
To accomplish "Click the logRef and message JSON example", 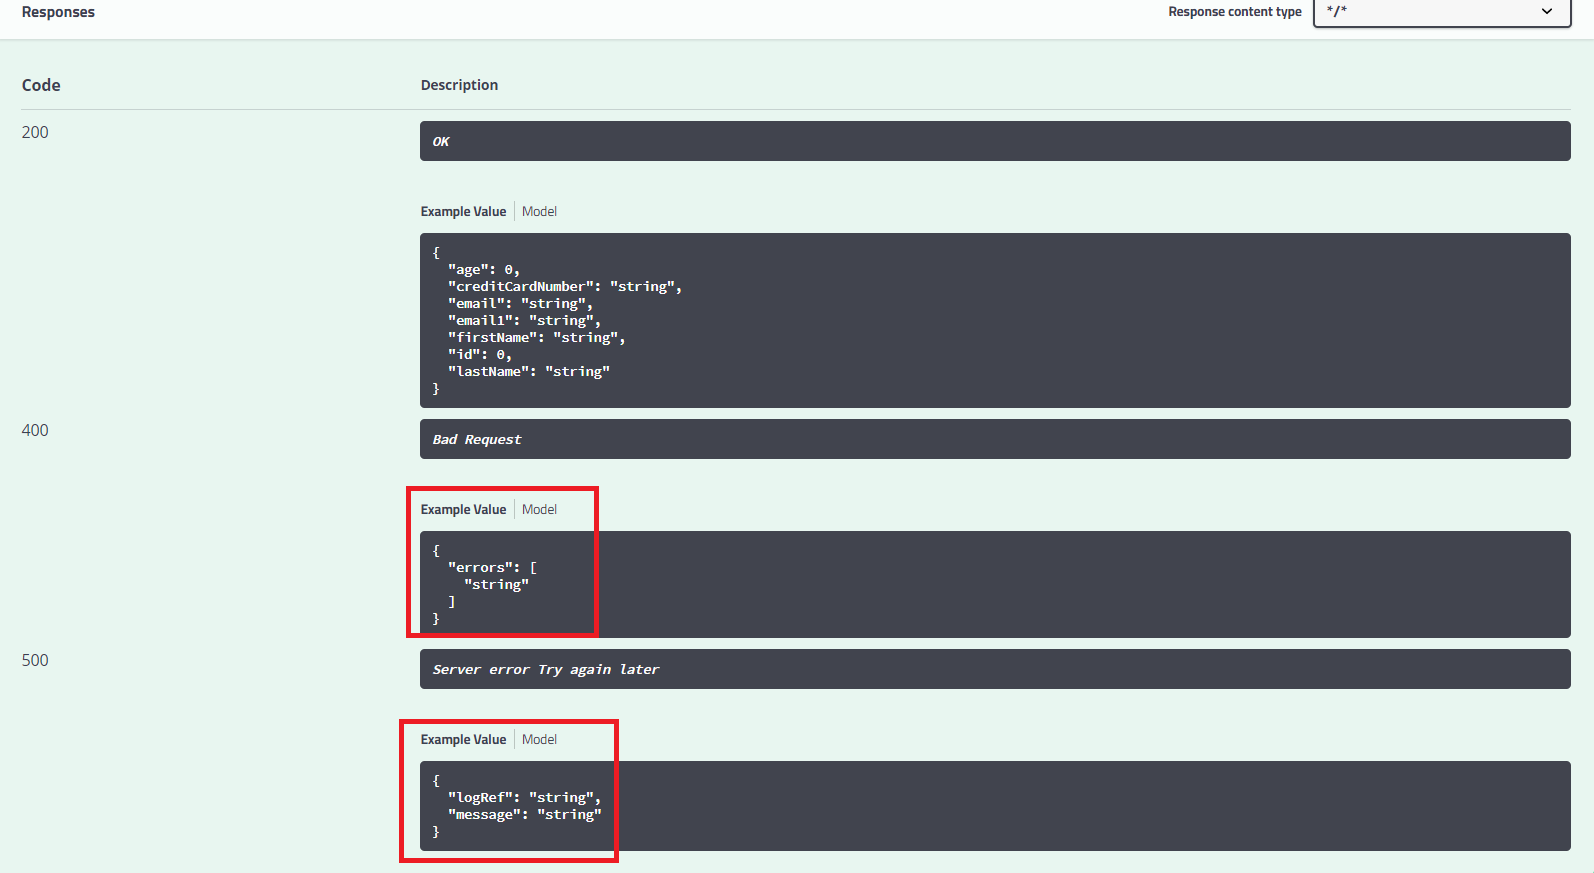I will click(x=994, y=806).
